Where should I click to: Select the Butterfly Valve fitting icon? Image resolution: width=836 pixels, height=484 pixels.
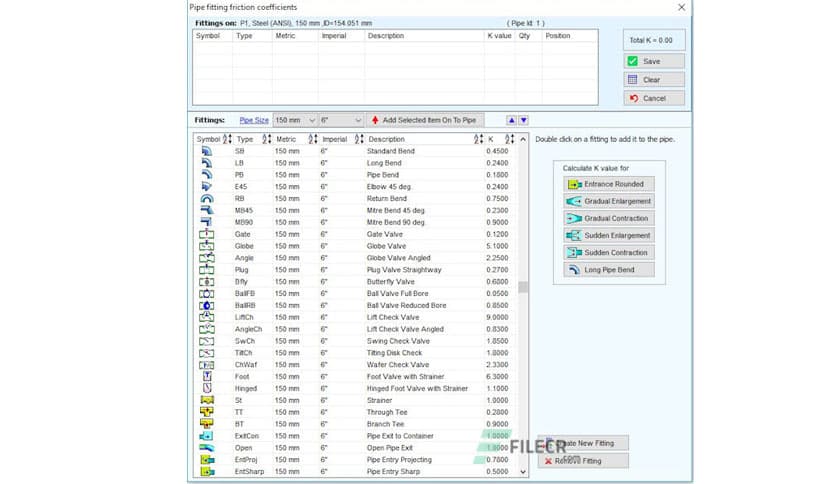coord(207,282)
